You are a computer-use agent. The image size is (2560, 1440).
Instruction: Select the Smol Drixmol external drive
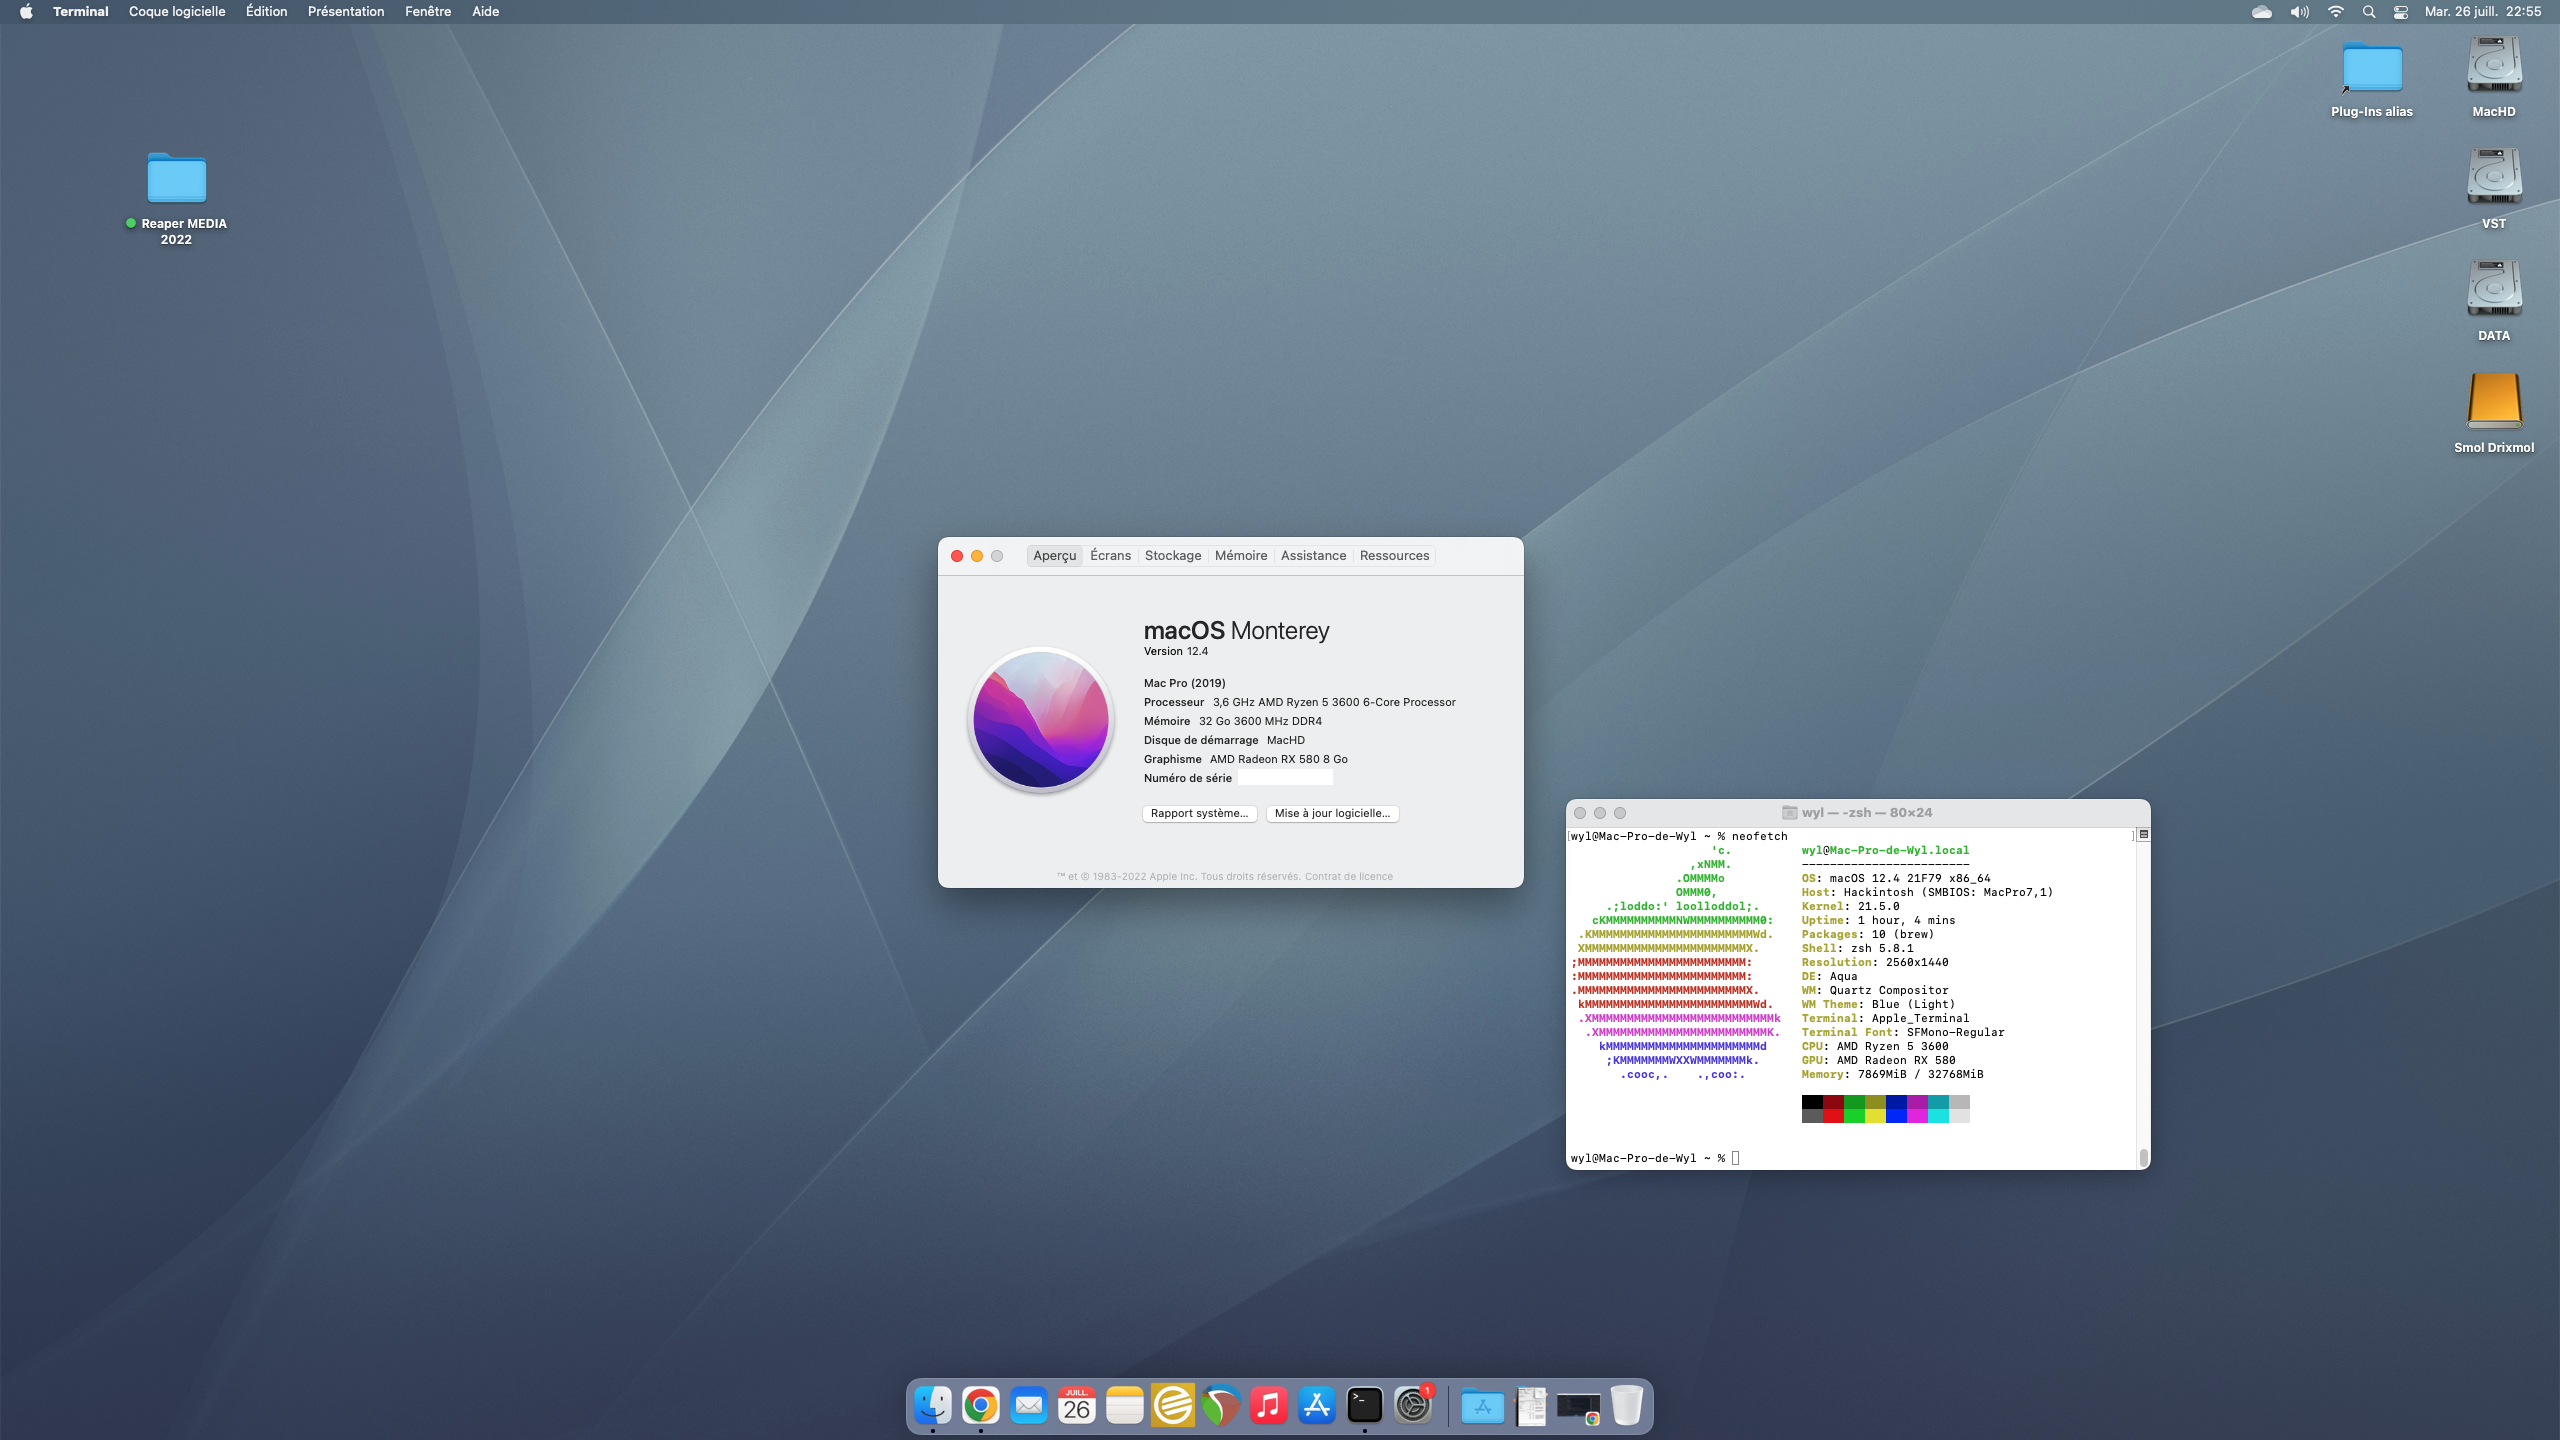[x=2493, y=401]
